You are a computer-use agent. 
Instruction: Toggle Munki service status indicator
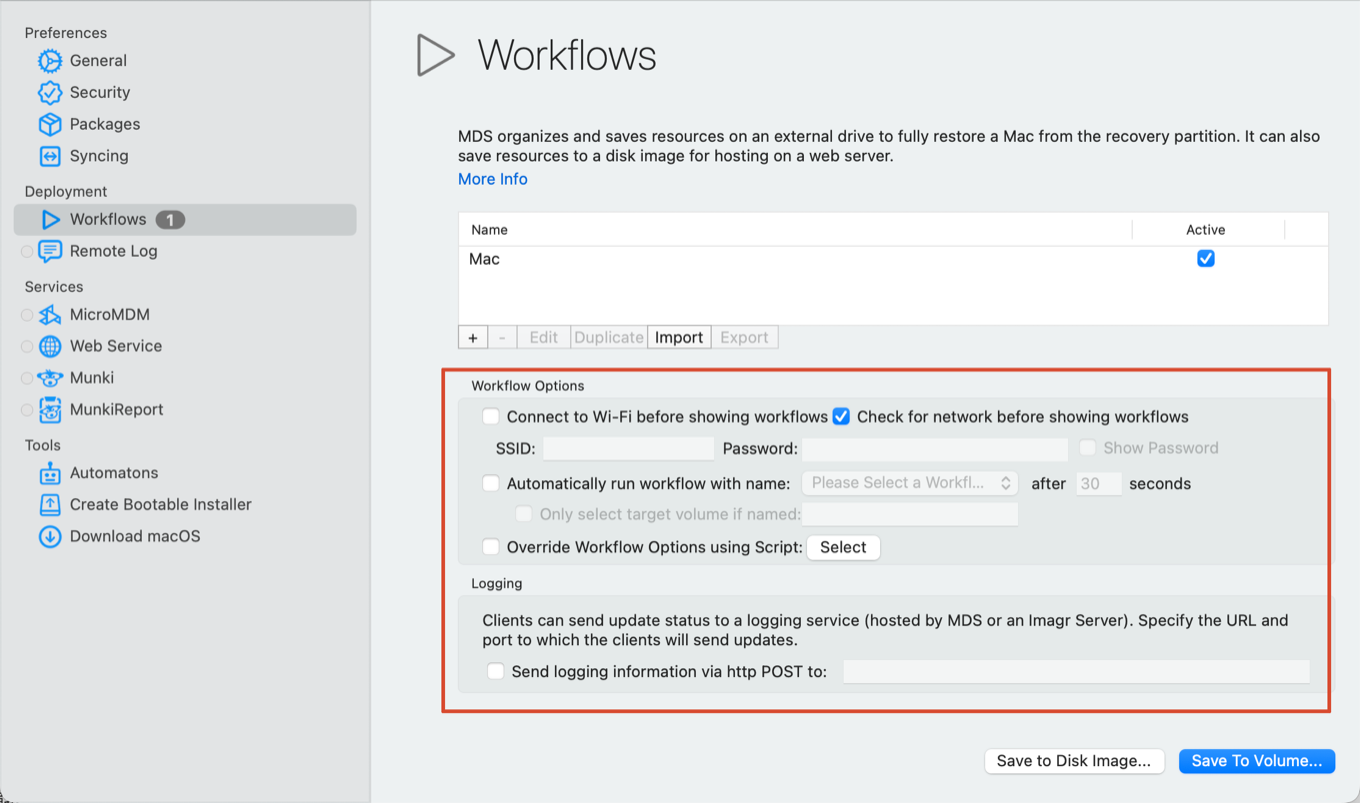point(27,379)
